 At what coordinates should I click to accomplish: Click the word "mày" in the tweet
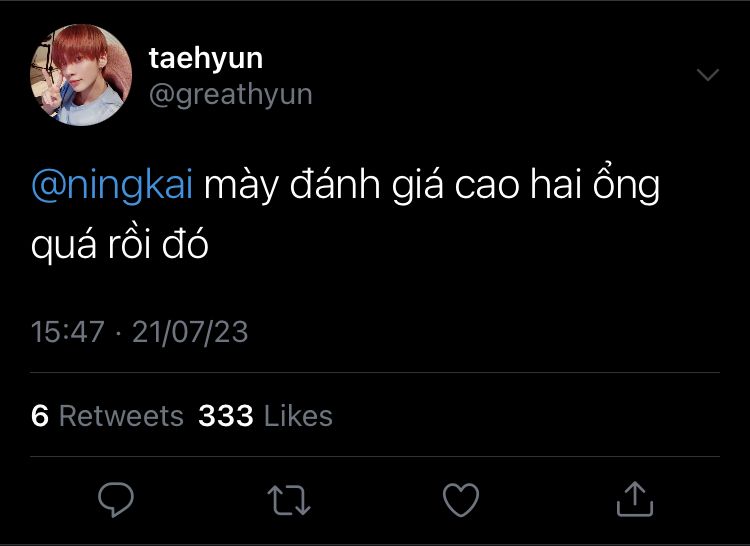(x=242, y=188)
